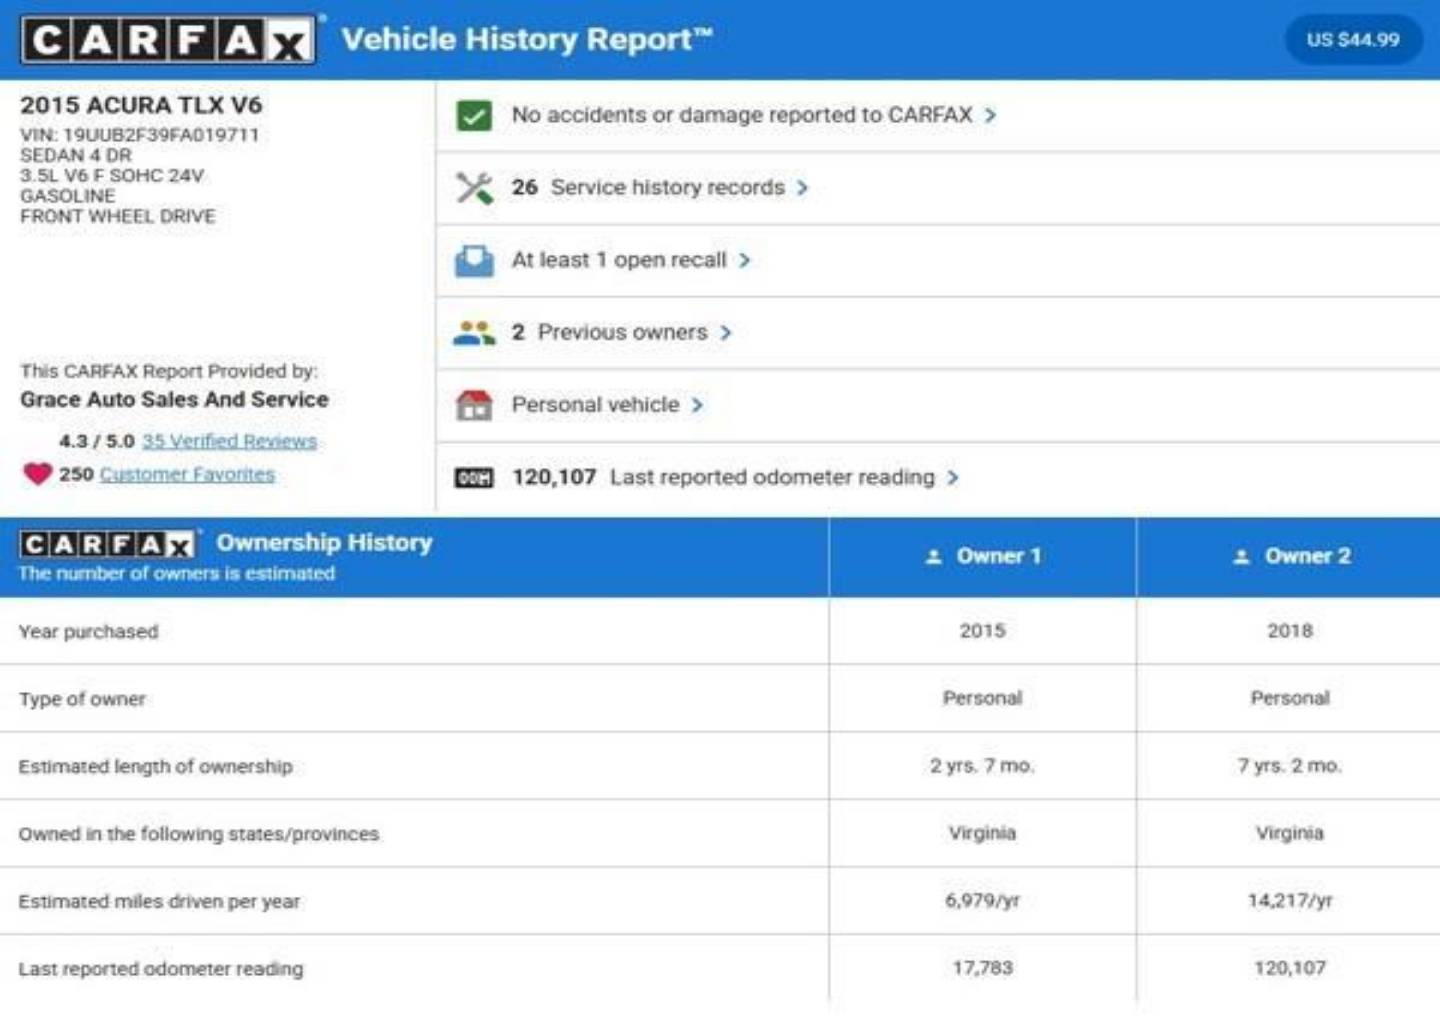Click the wrench and screwdriver service icon
This screenshot has width=1440, height=1024.
(474, 188)
